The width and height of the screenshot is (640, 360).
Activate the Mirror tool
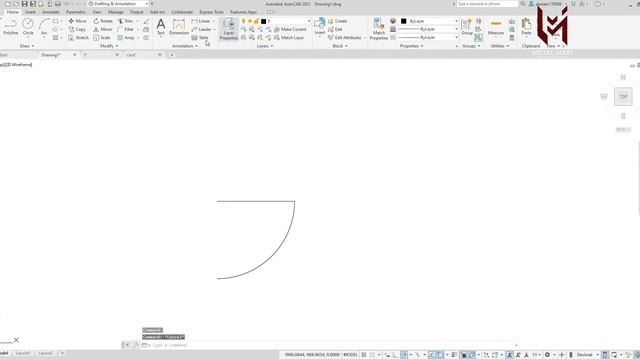103,29
